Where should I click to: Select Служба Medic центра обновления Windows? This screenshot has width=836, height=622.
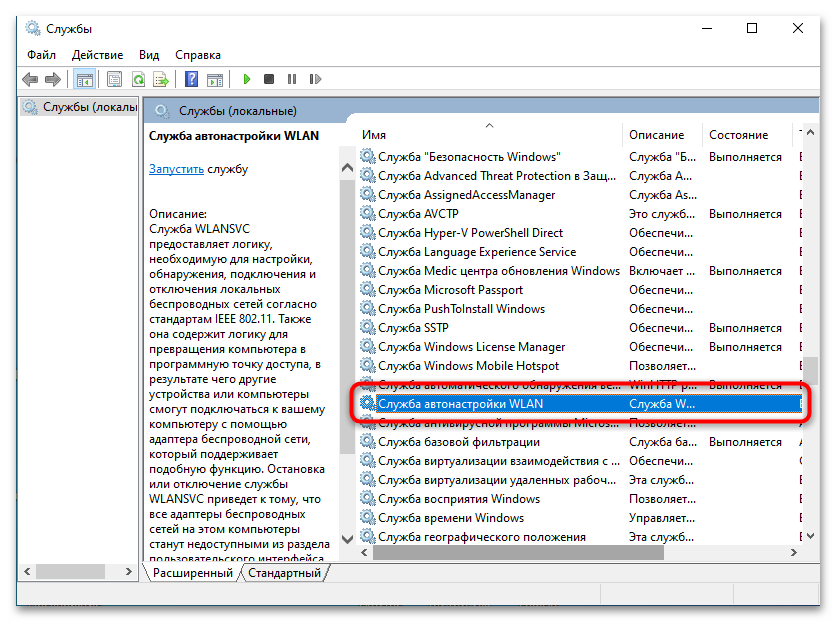point(580,271)
